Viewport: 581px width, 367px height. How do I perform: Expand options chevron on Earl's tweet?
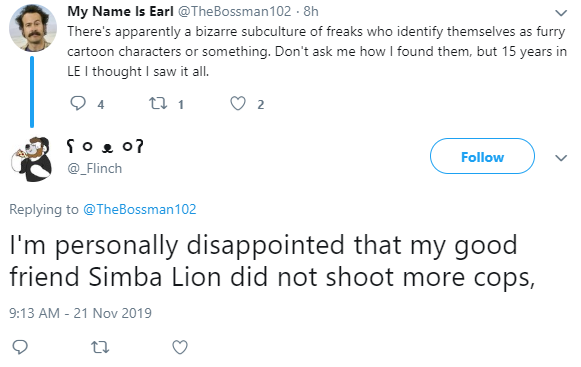point(561,13)
